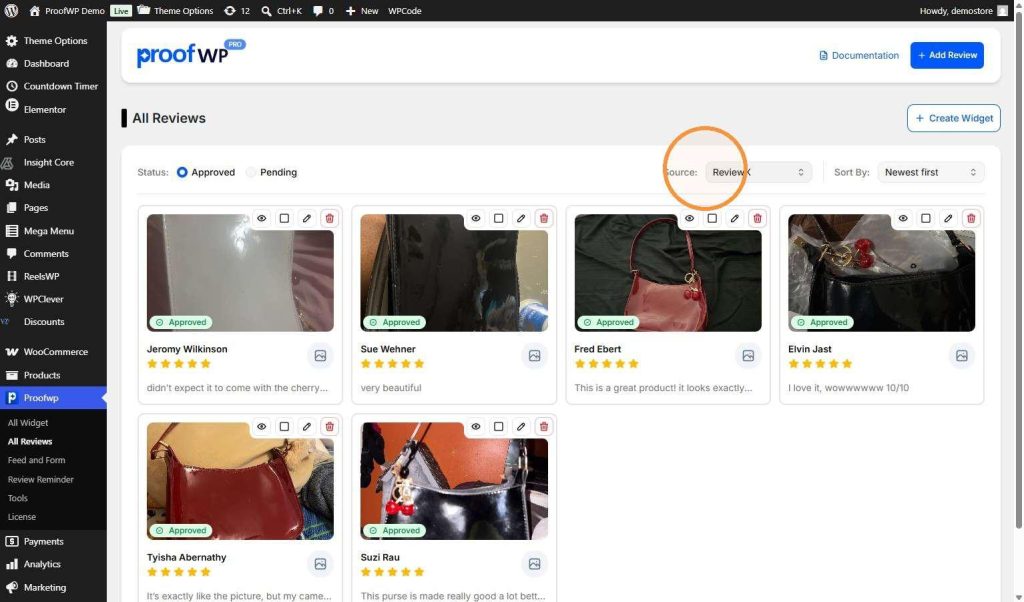Screen dimensions: 1024x602
Task: Tick the checkbox on Elvin Jast card
Action: pyautogui.click(x=925, y=218)
